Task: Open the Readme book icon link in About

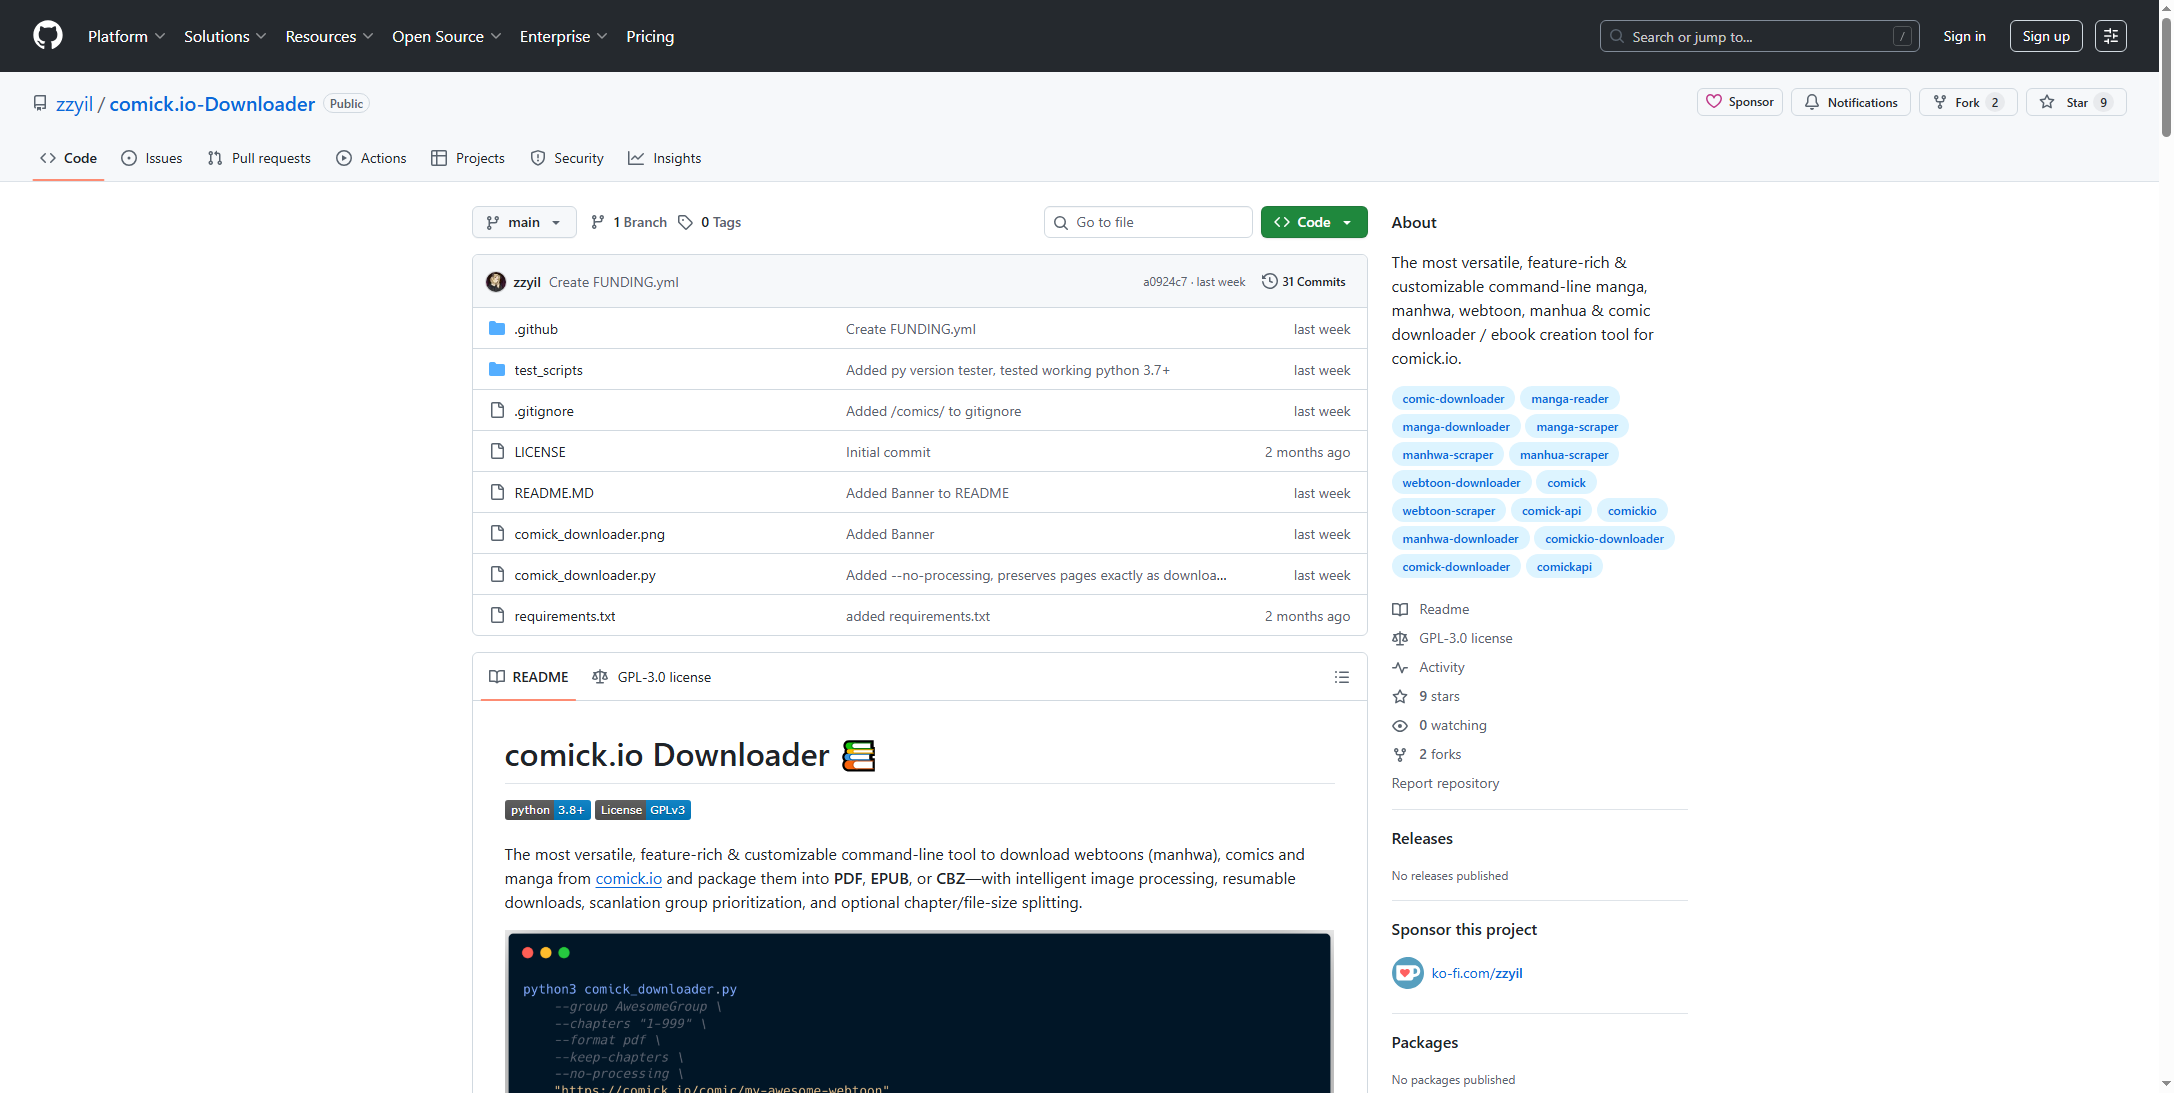Action: [1430, 609]
